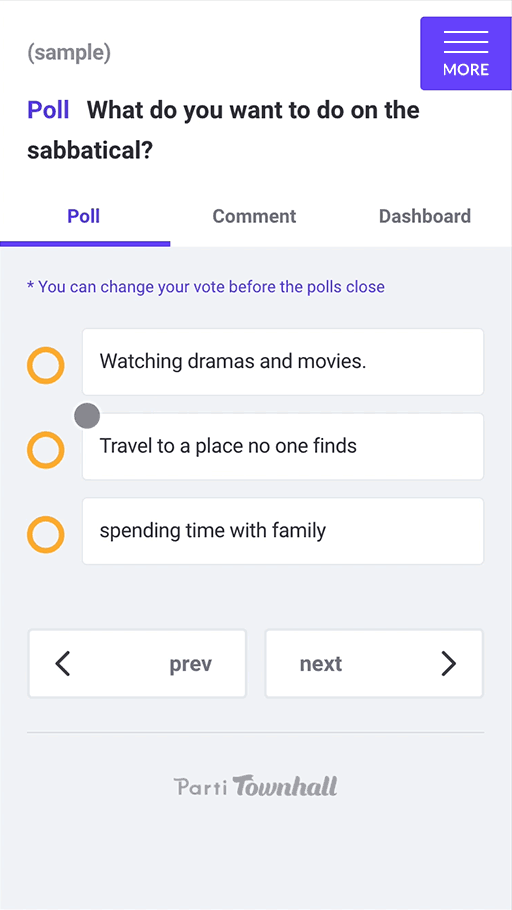Choose the Watching dramas and movies option box

pyautogui.click(x=283, y=362)
